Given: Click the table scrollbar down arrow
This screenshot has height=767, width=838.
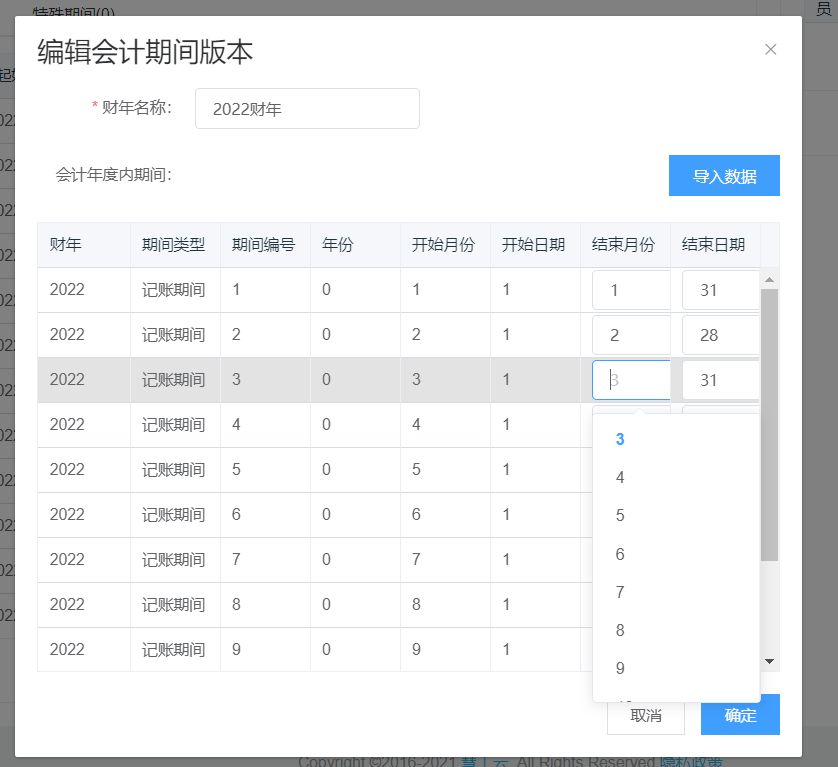Looking at the screenshot, I should [769, 661].
